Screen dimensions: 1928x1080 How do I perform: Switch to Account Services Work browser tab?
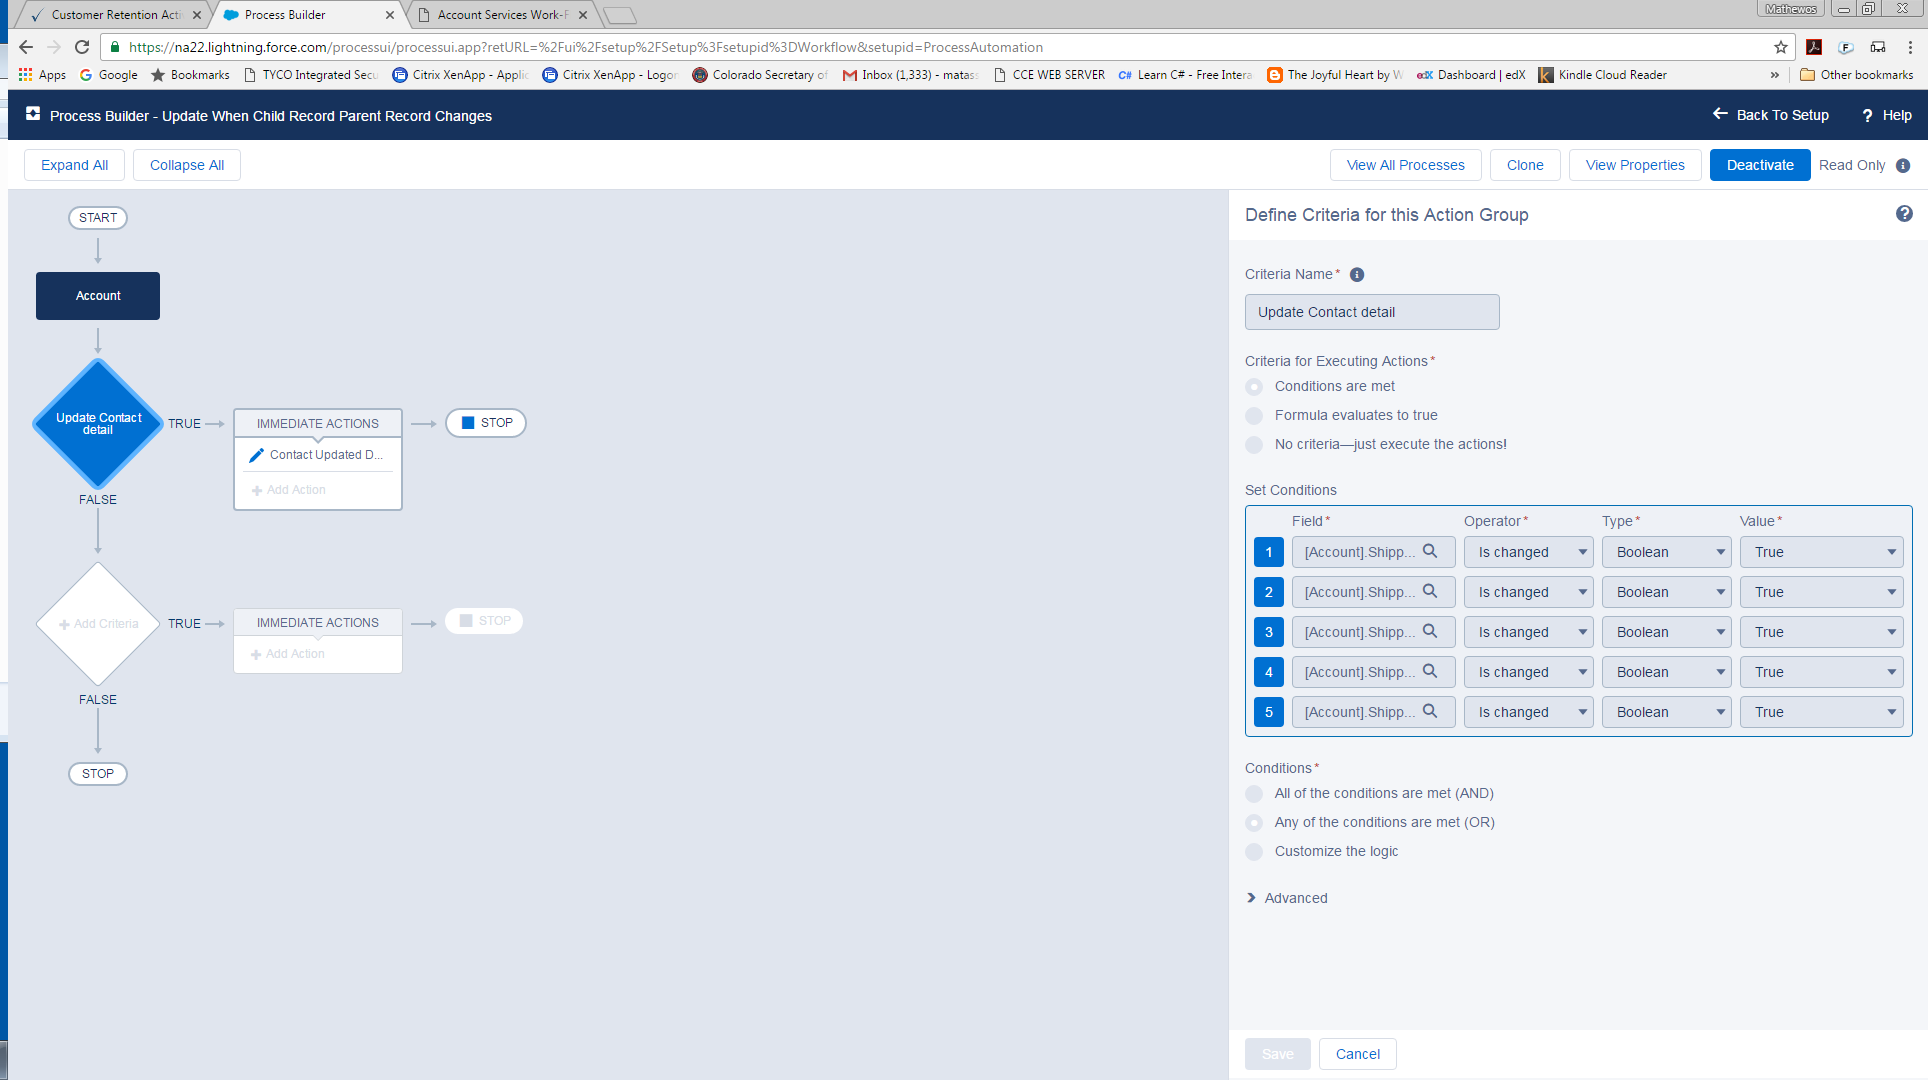(500, 15)
